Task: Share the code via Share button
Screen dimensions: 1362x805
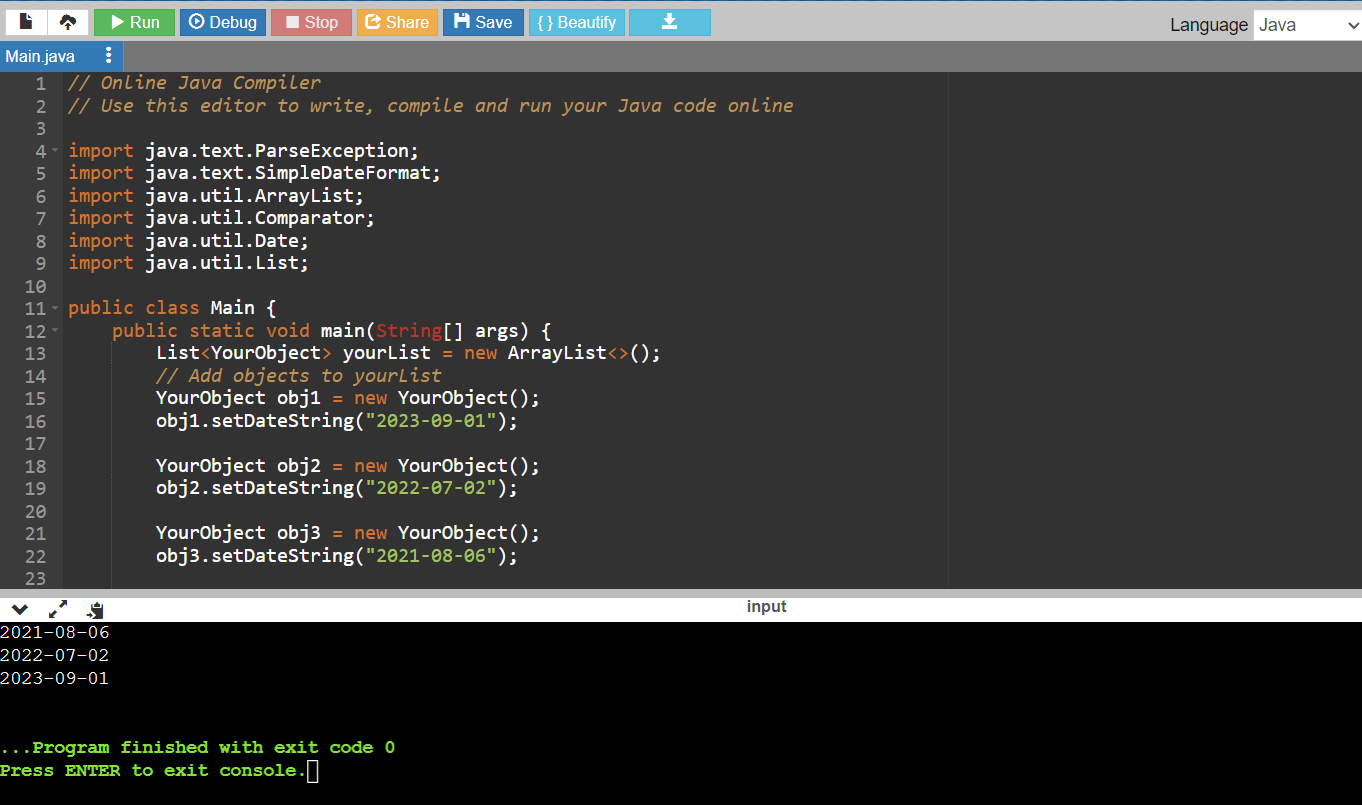Action: click(x=397, y=22)
